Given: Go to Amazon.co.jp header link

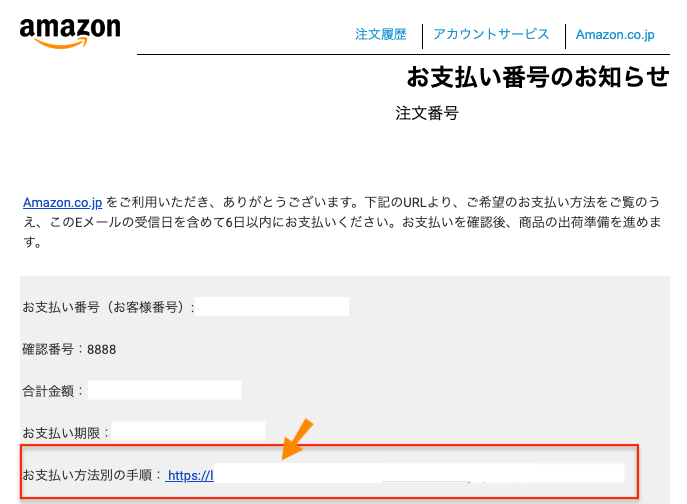Looking at the screenshot, I should [615, 35].
